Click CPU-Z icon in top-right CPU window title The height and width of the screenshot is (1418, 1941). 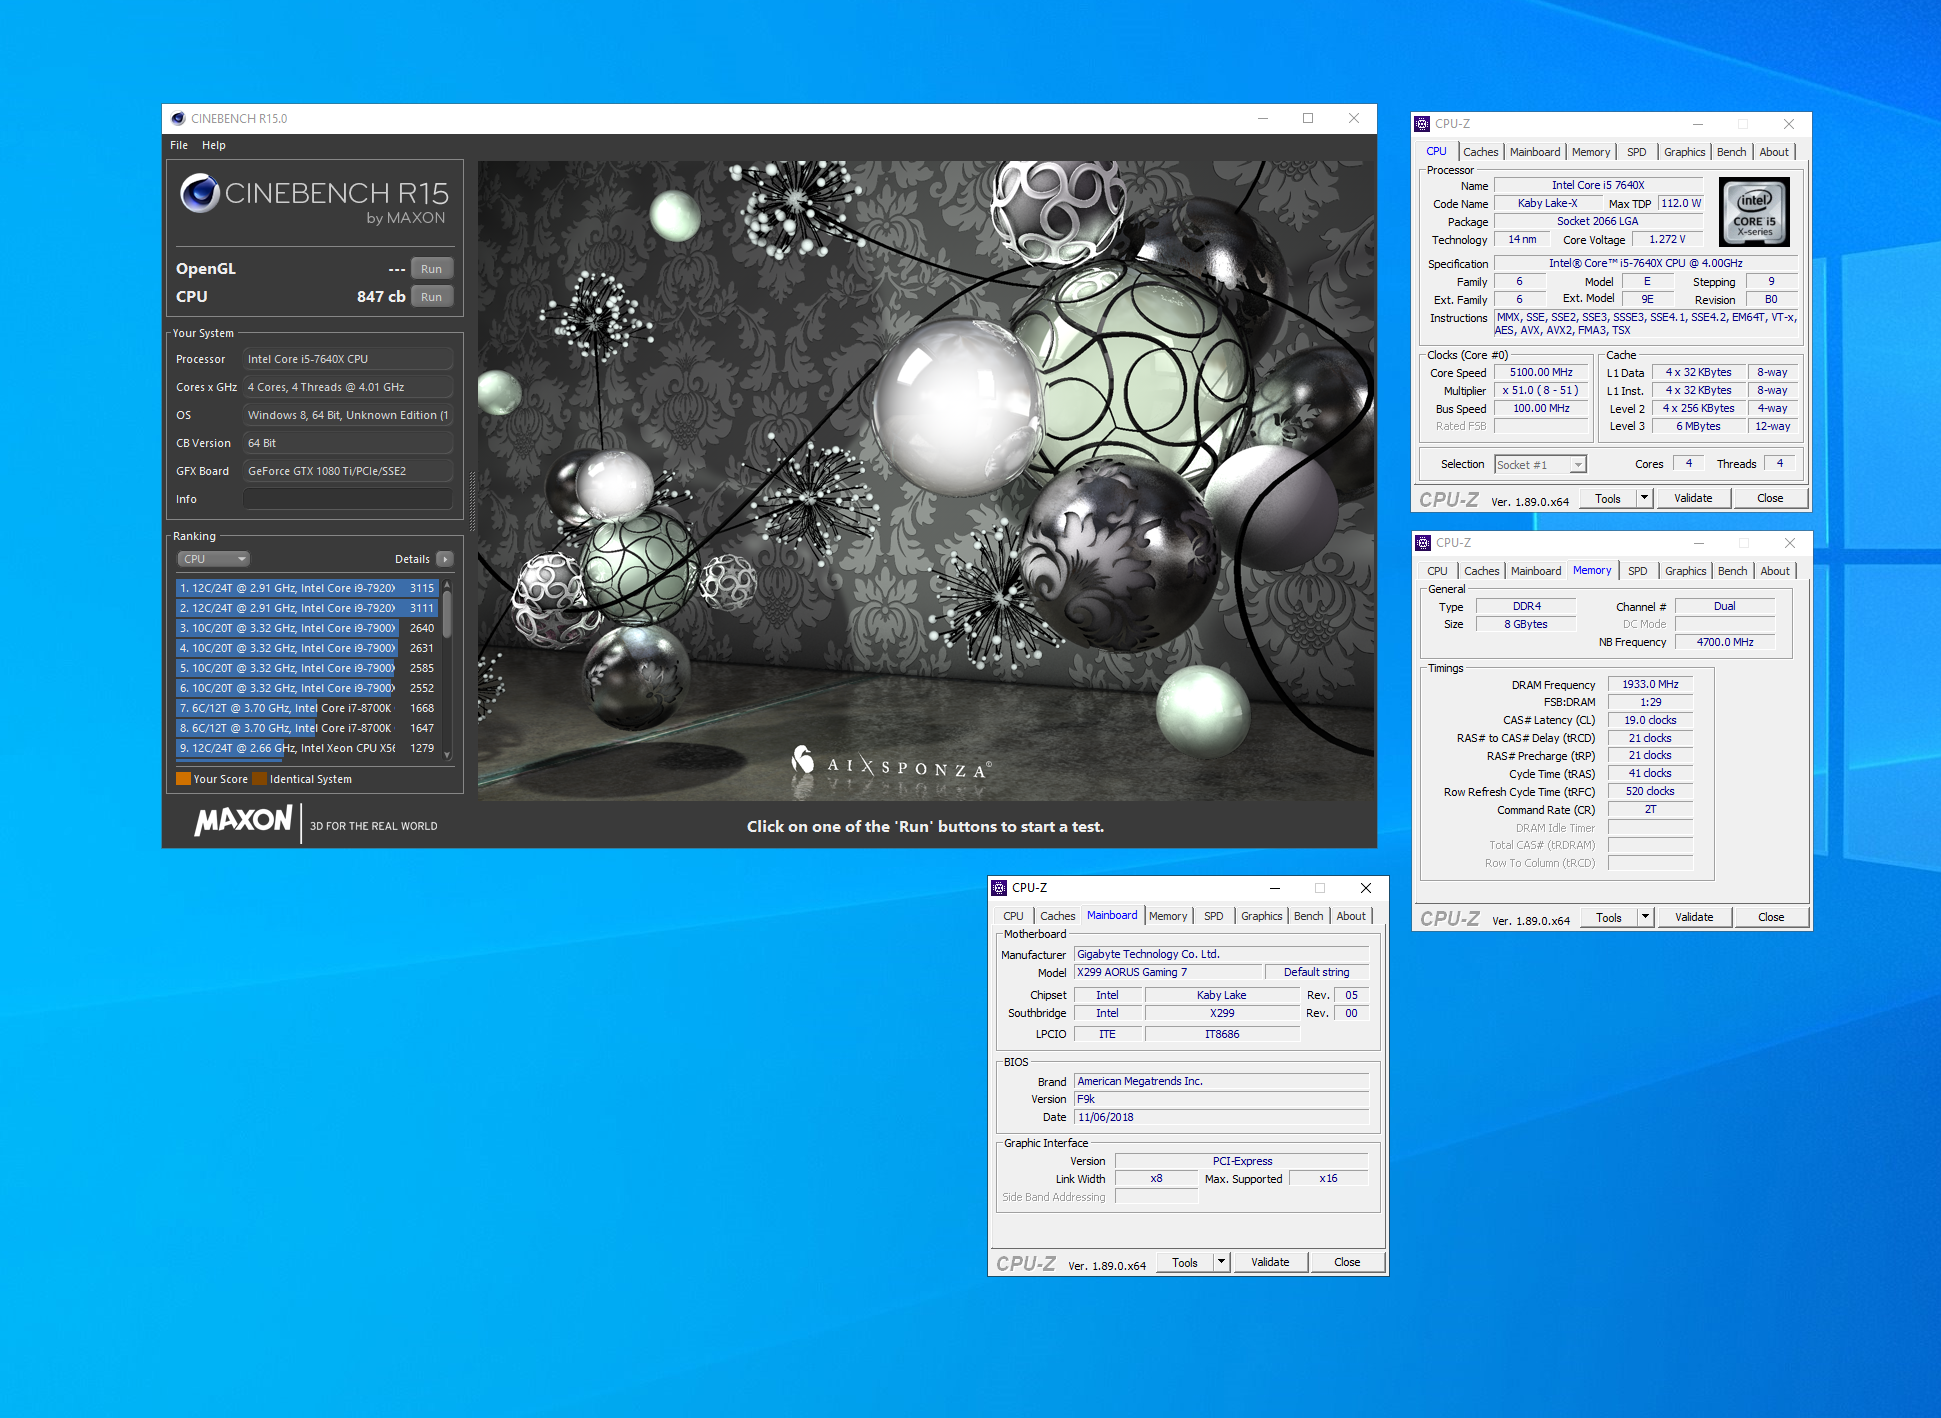click(x=1422, y=124)
